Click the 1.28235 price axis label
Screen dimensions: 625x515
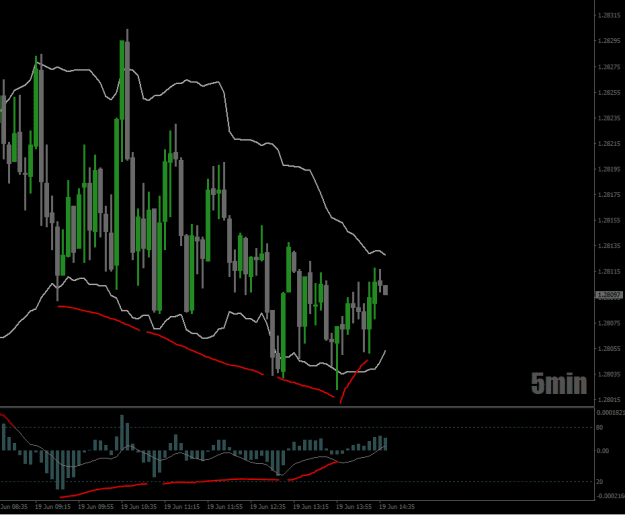click(609, 118)
